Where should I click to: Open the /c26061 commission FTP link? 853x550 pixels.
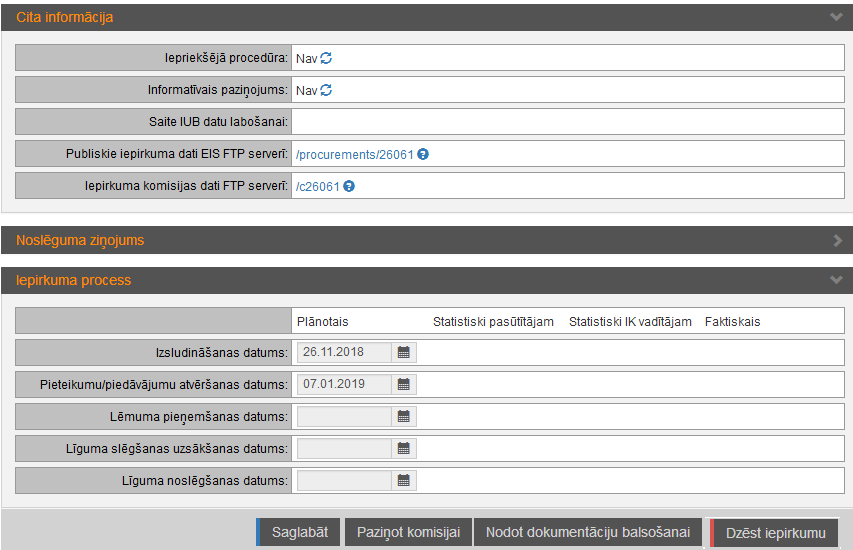click(317, 187)
